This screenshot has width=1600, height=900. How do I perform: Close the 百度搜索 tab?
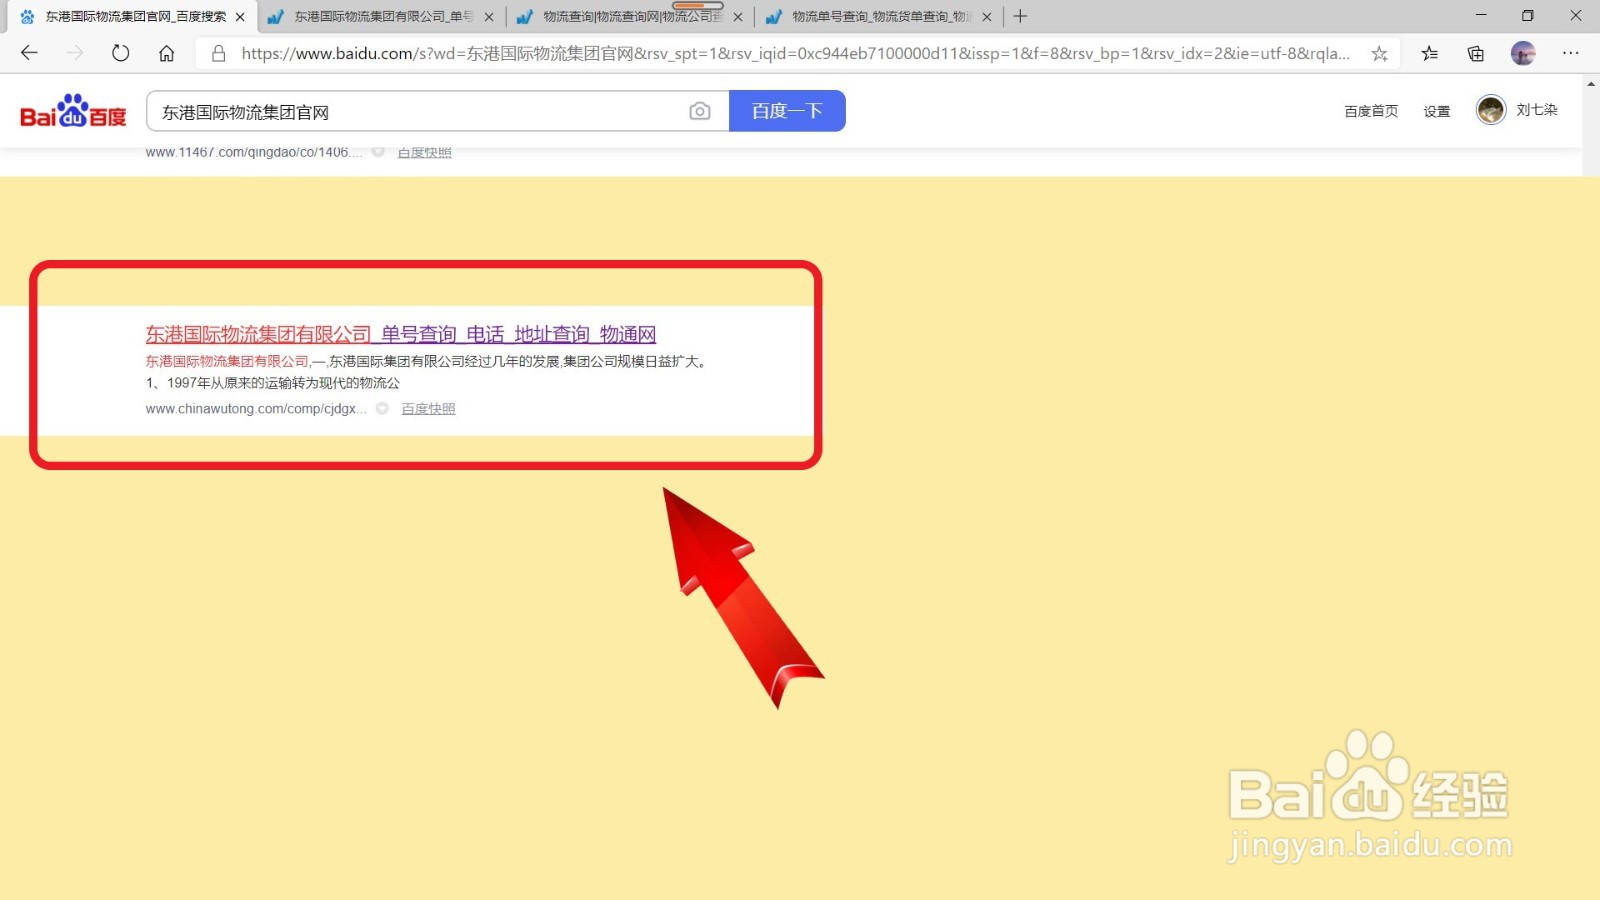(240, 17)
